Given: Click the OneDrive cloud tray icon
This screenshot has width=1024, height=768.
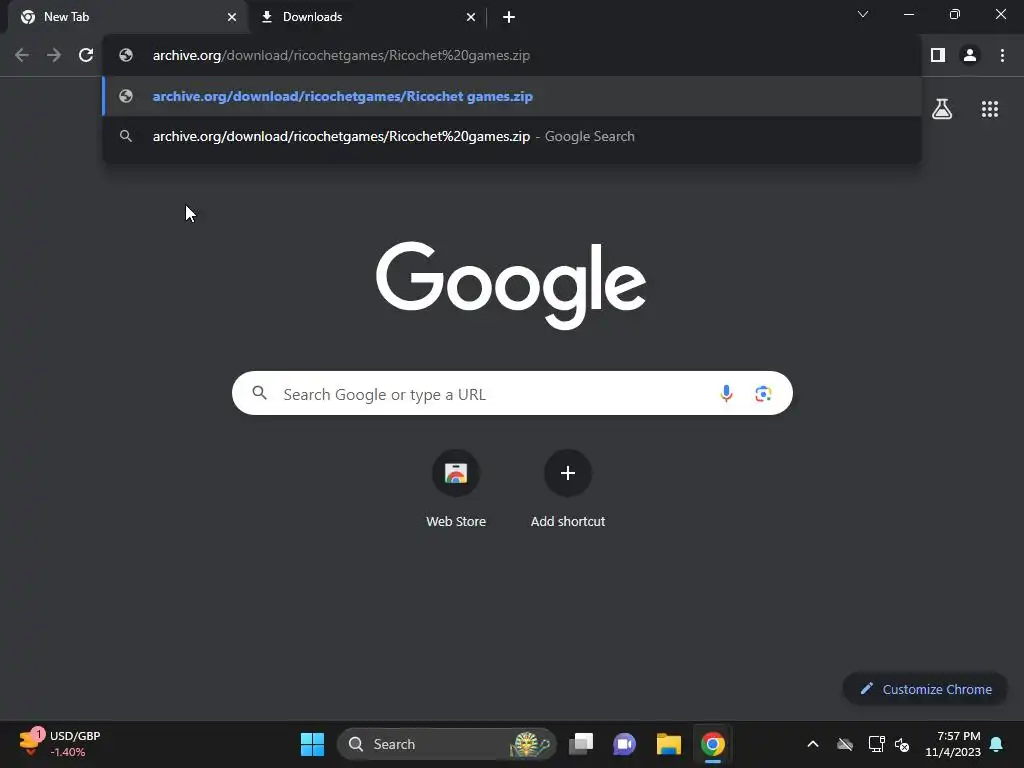Looking at the screenshot, I should coord(845,744).
